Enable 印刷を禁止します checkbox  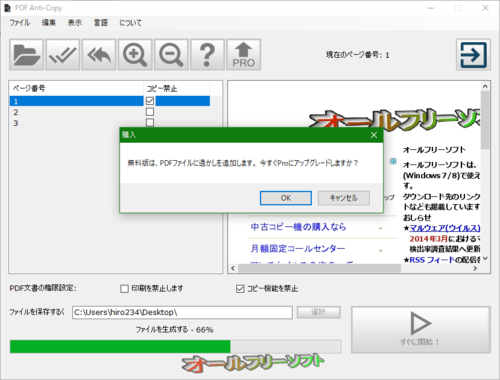click(124, 289)
